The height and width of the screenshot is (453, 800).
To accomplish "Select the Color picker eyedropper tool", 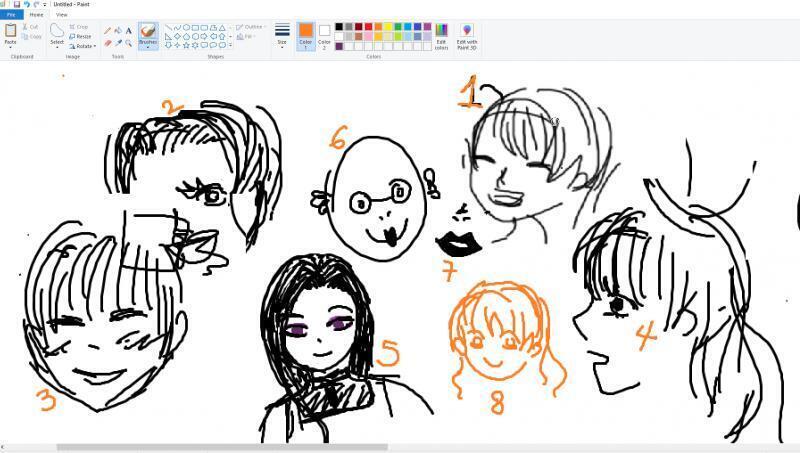I will 118,43.
